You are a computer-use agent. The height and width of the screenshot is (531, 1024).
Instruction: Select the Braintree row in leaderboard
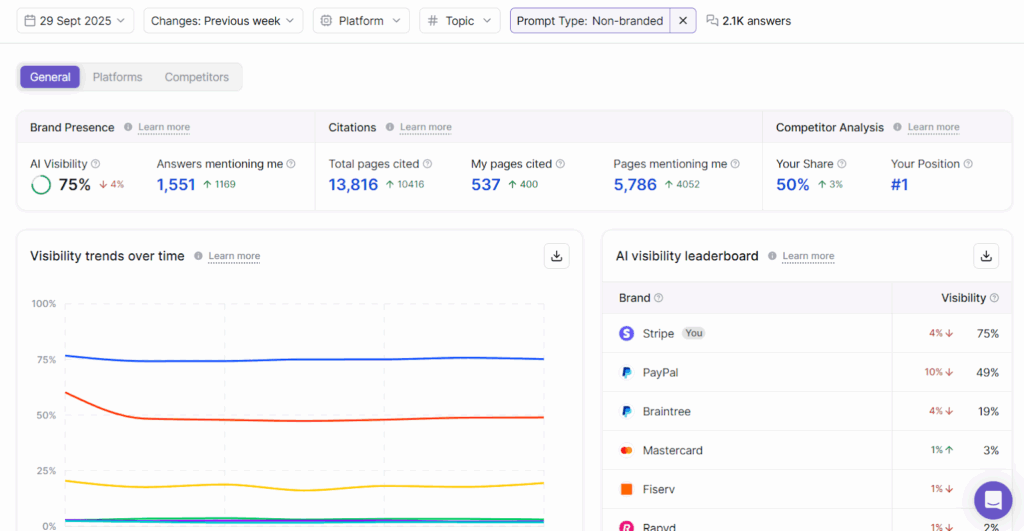[x=807, y=411]
